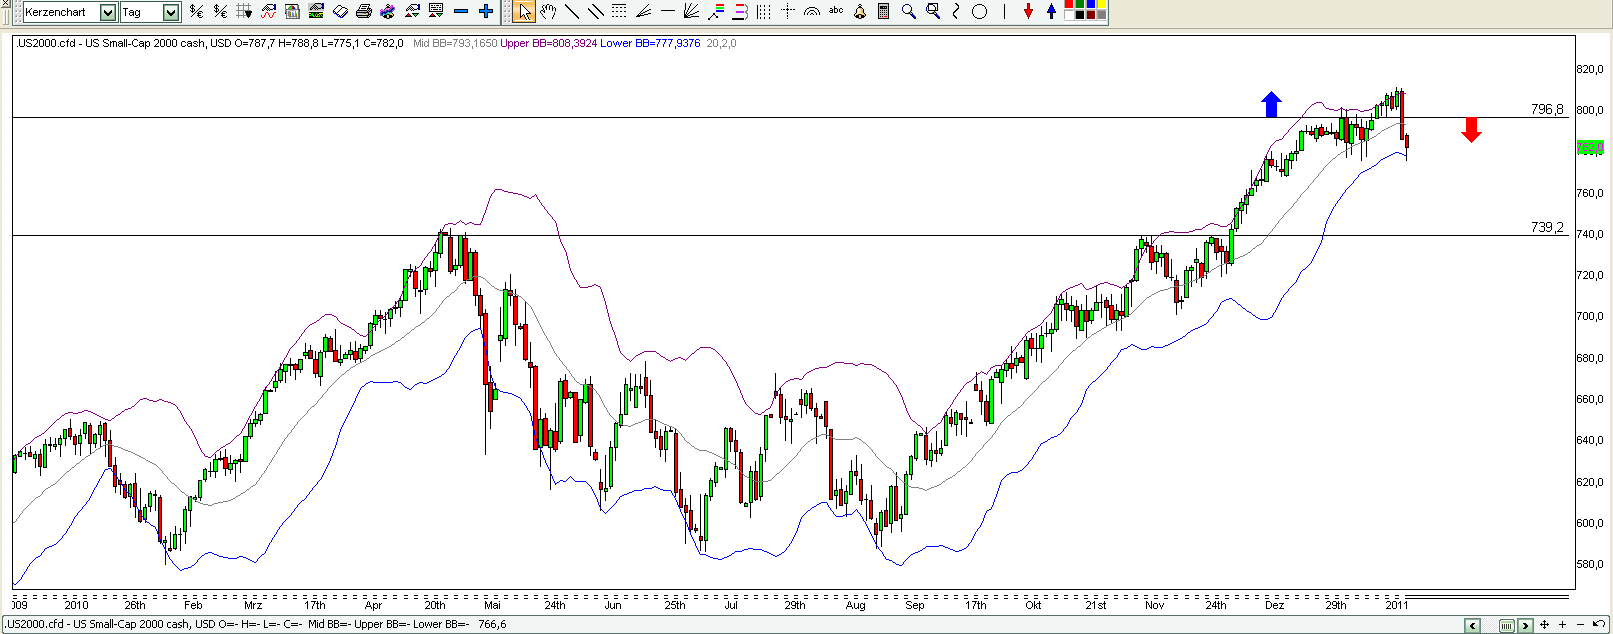The height and width of the screenshot is (634, 1613).
Task: Click the Upper BB=808,3924 legend text
Action: 548,43
